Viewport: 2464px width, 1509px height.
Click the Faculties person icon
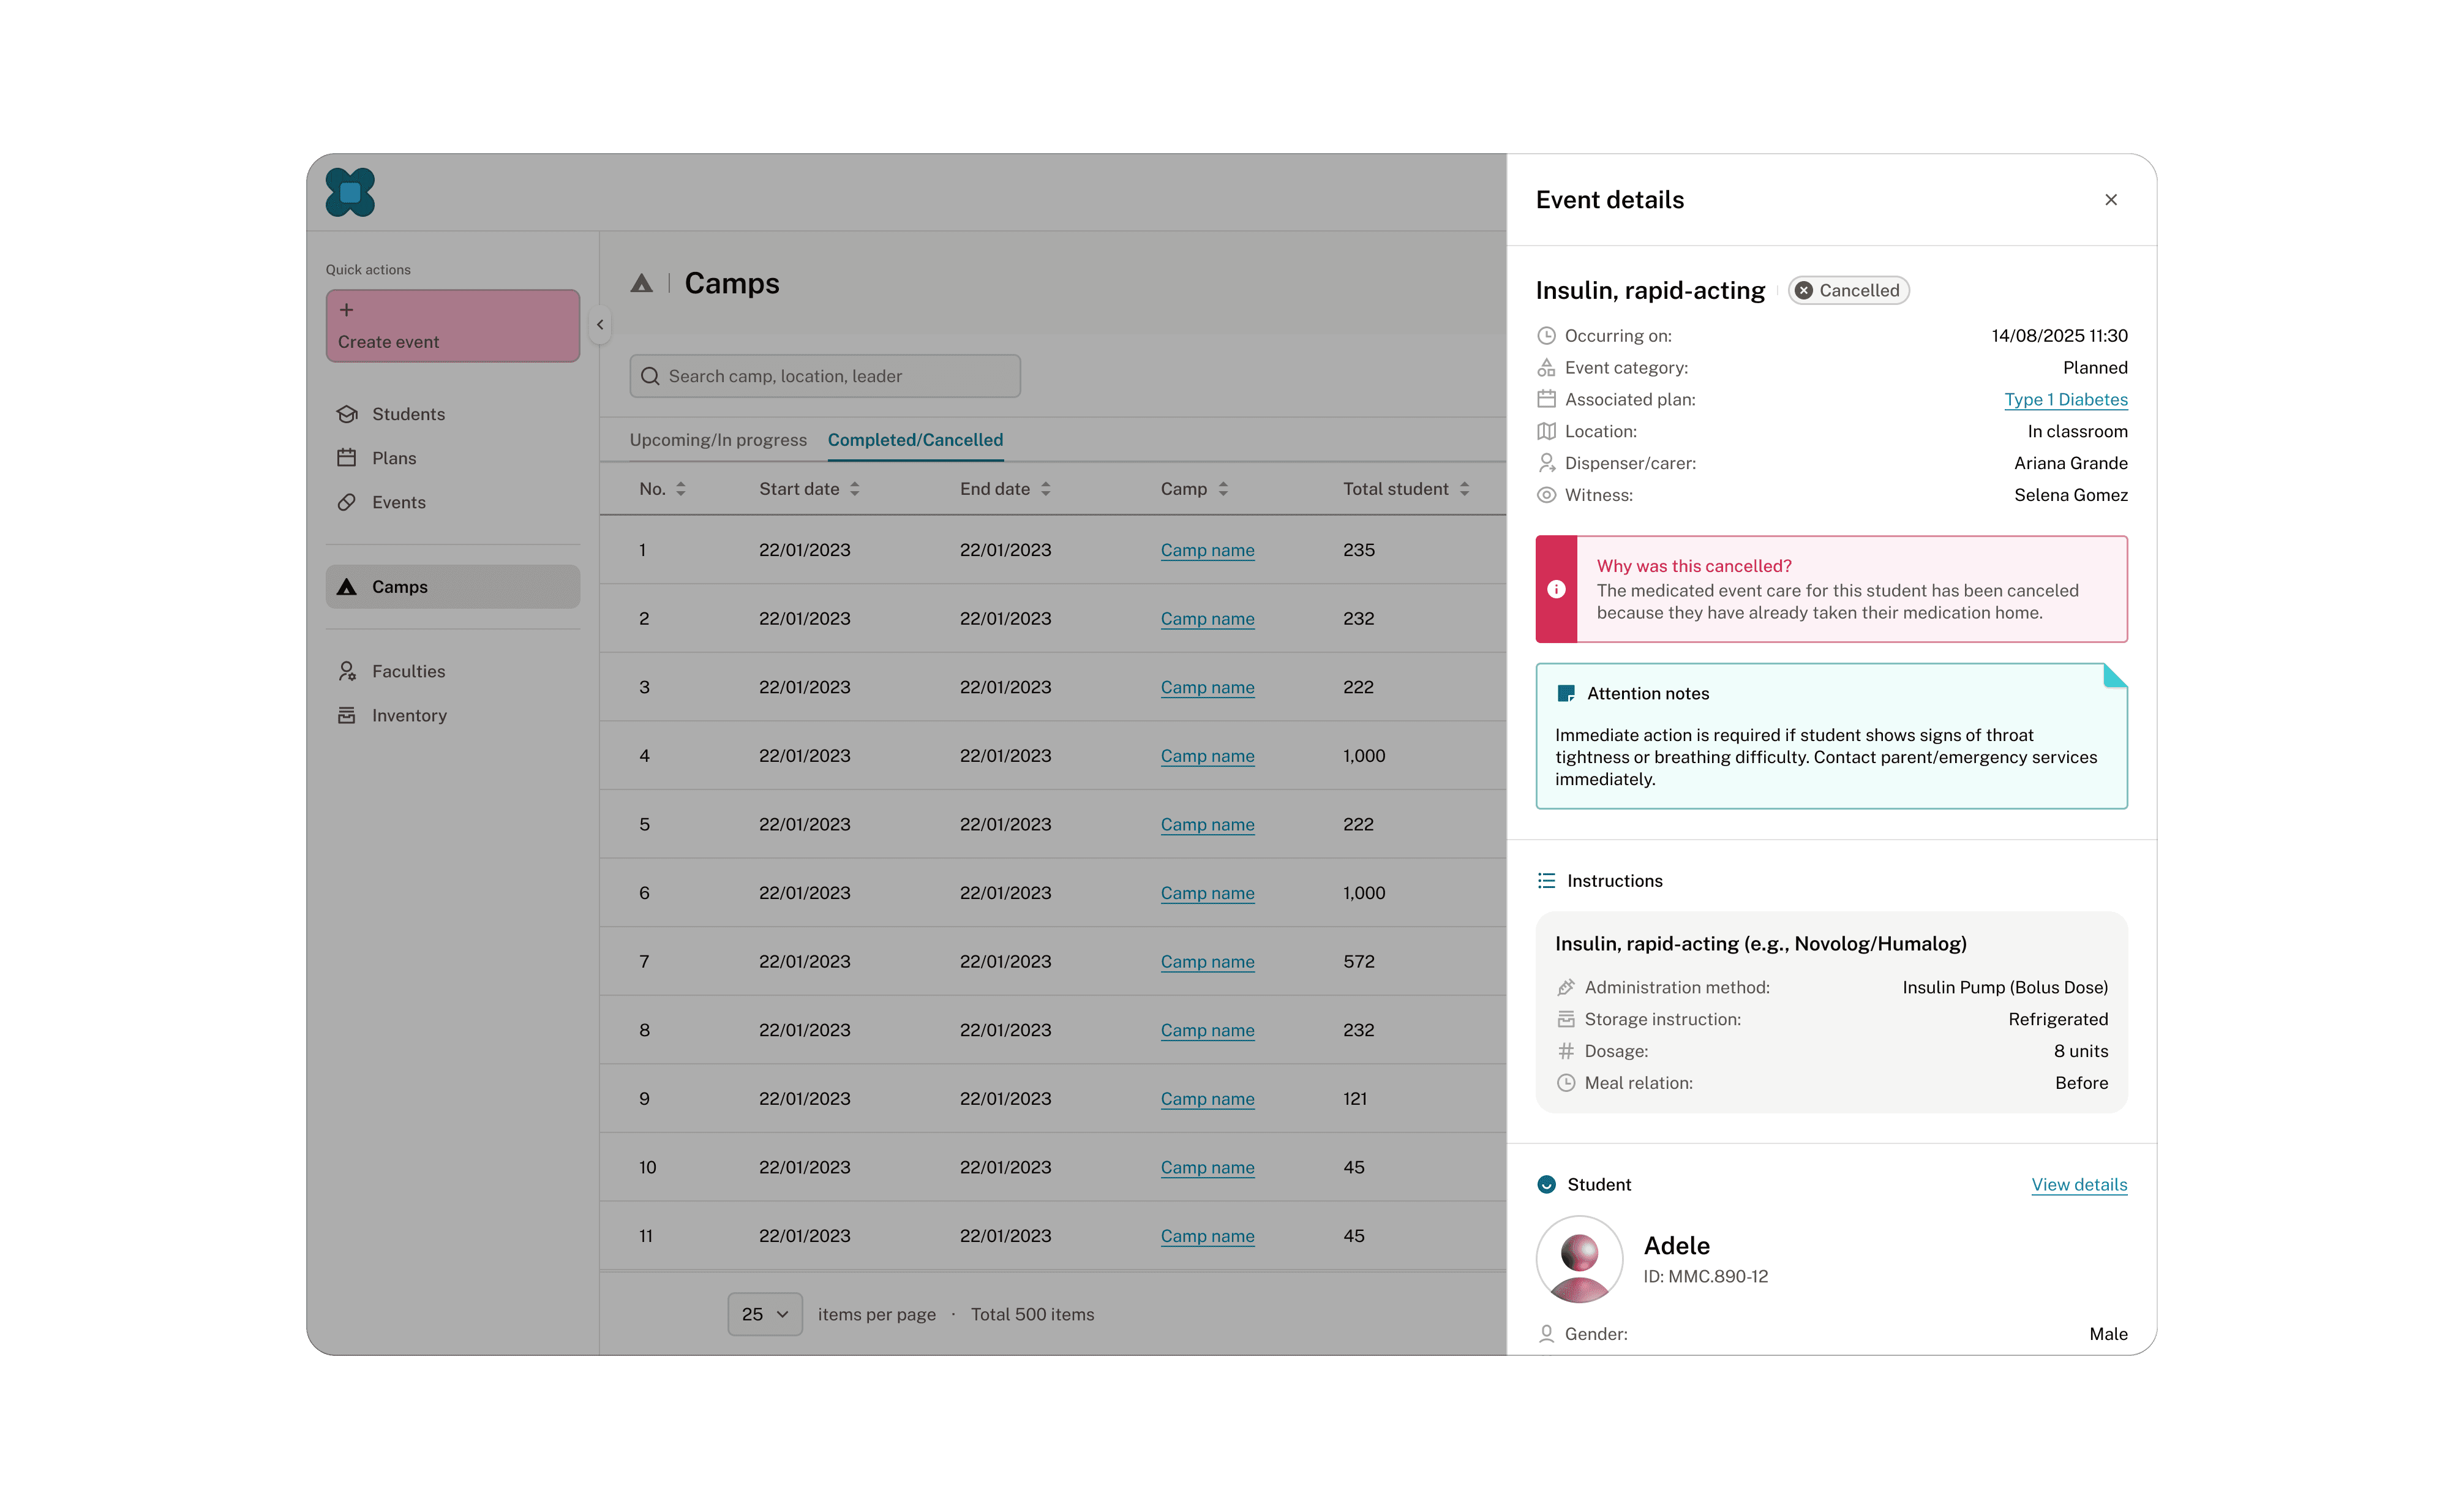point(347,671)
